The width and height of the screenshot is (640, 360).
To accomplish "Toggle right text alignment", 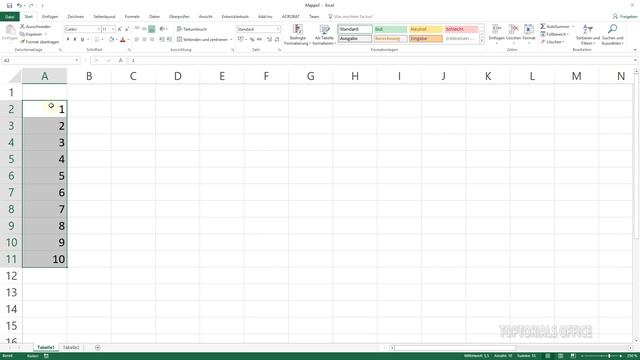I will (x=151, y=40).
